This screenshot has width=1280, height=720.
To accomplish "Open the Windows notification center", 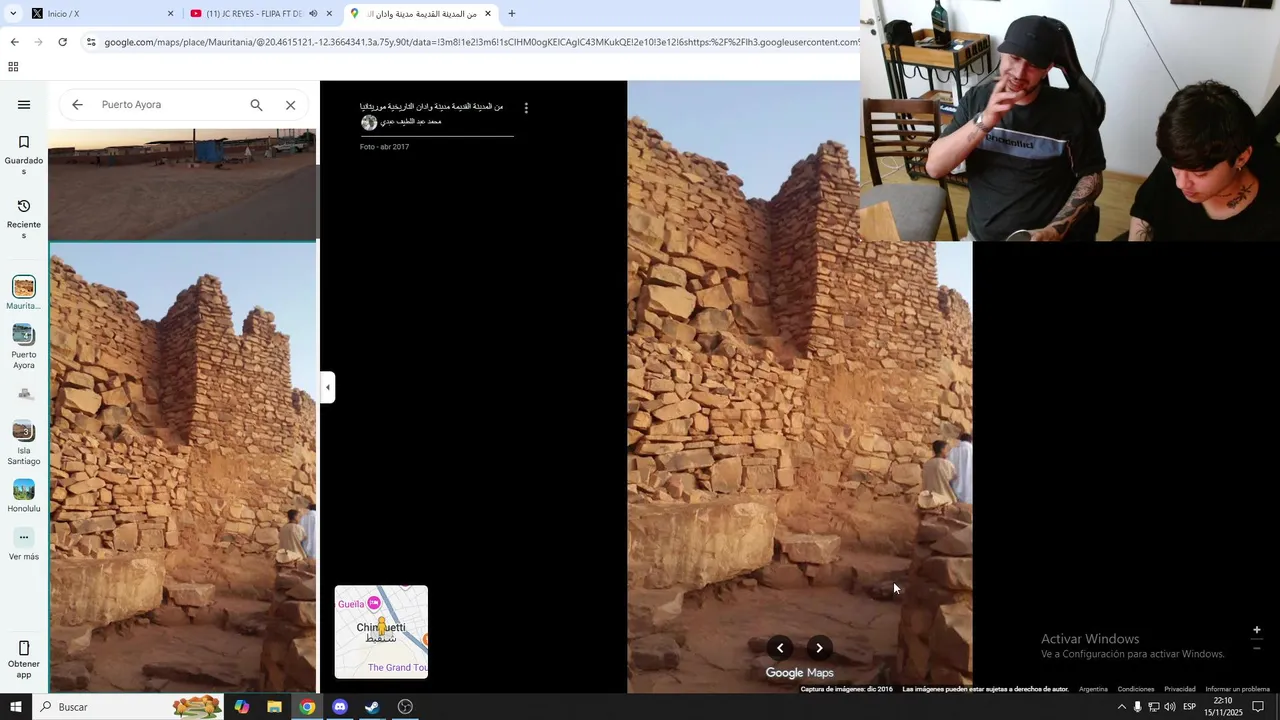I will (1258, 707).
